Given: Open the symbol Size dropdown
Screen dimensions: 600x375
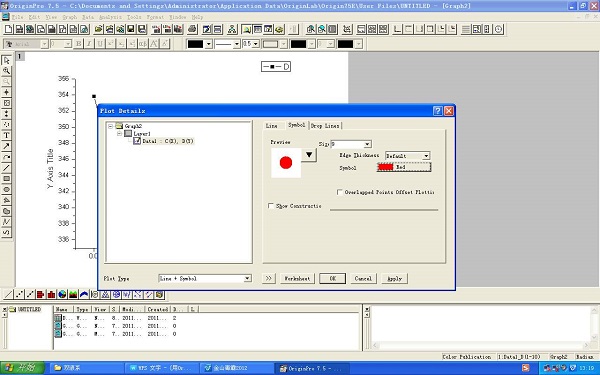Looking at the screenshot, I should tap(367, 144).
